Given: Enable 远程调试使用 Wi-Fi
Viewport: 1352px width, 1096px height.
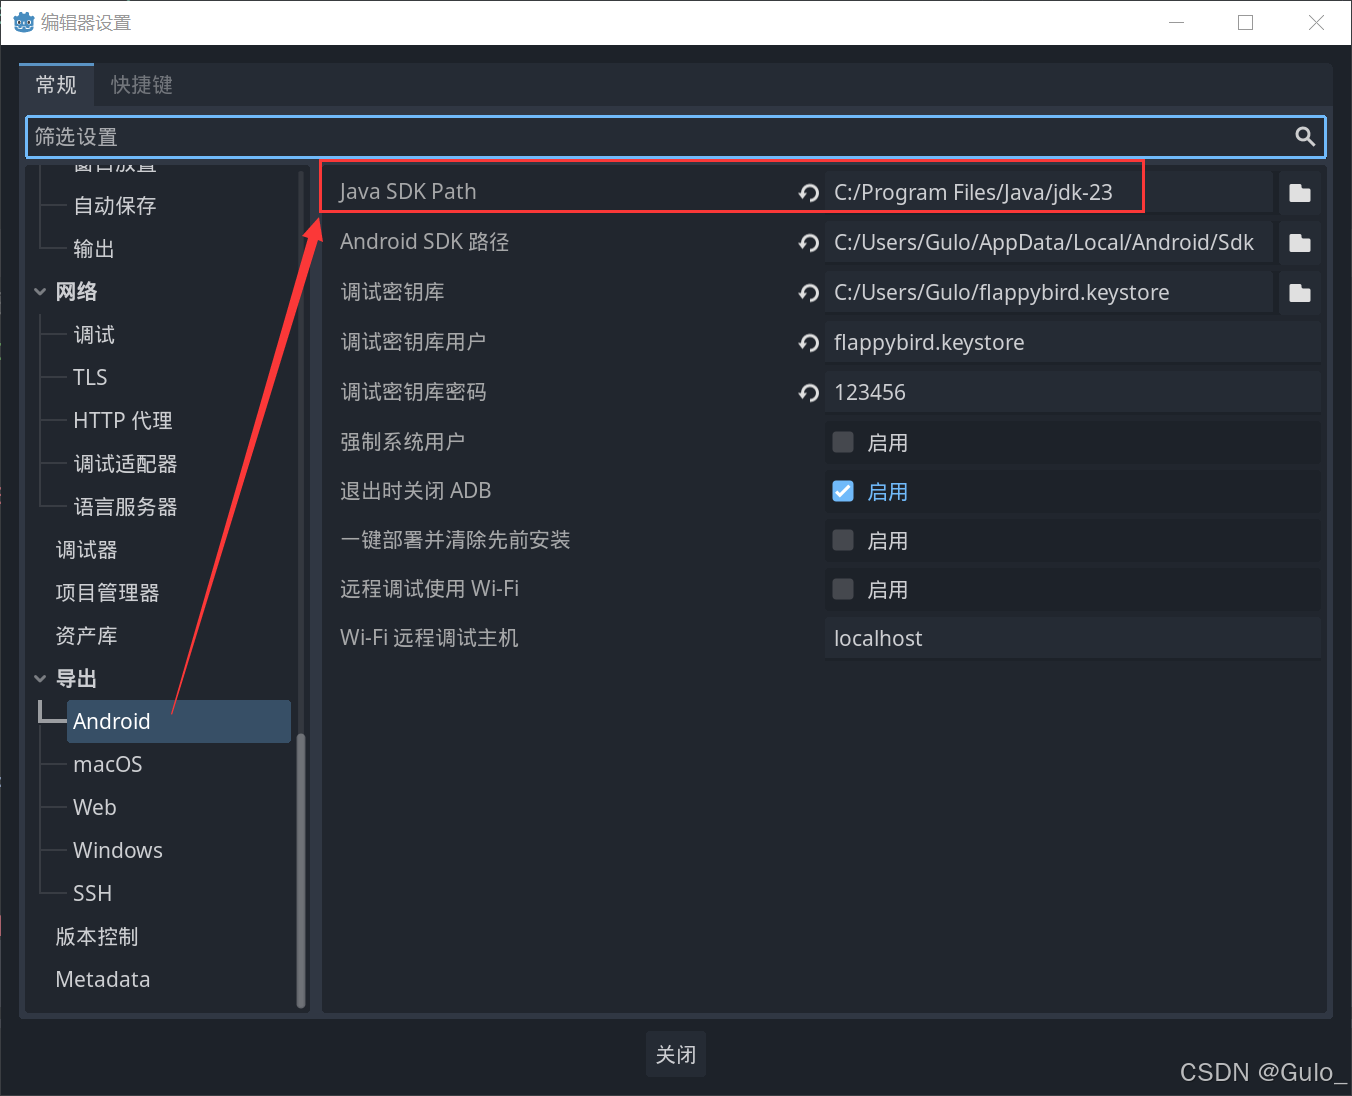Looking at the screenshot, I should pyautogui.click(x=843, y=589).
